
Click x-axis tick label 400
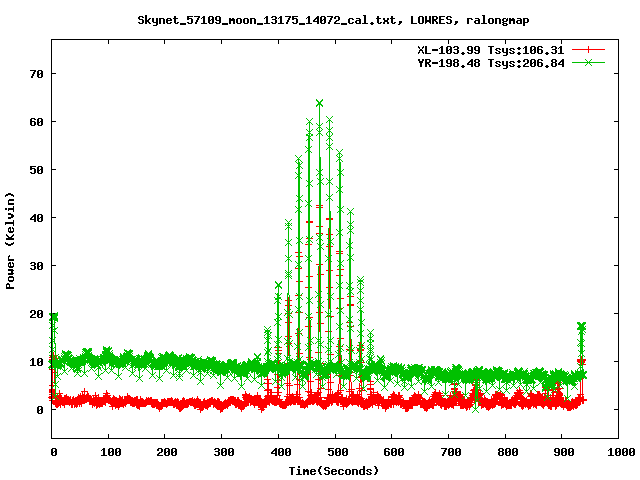tap(280, 452)
